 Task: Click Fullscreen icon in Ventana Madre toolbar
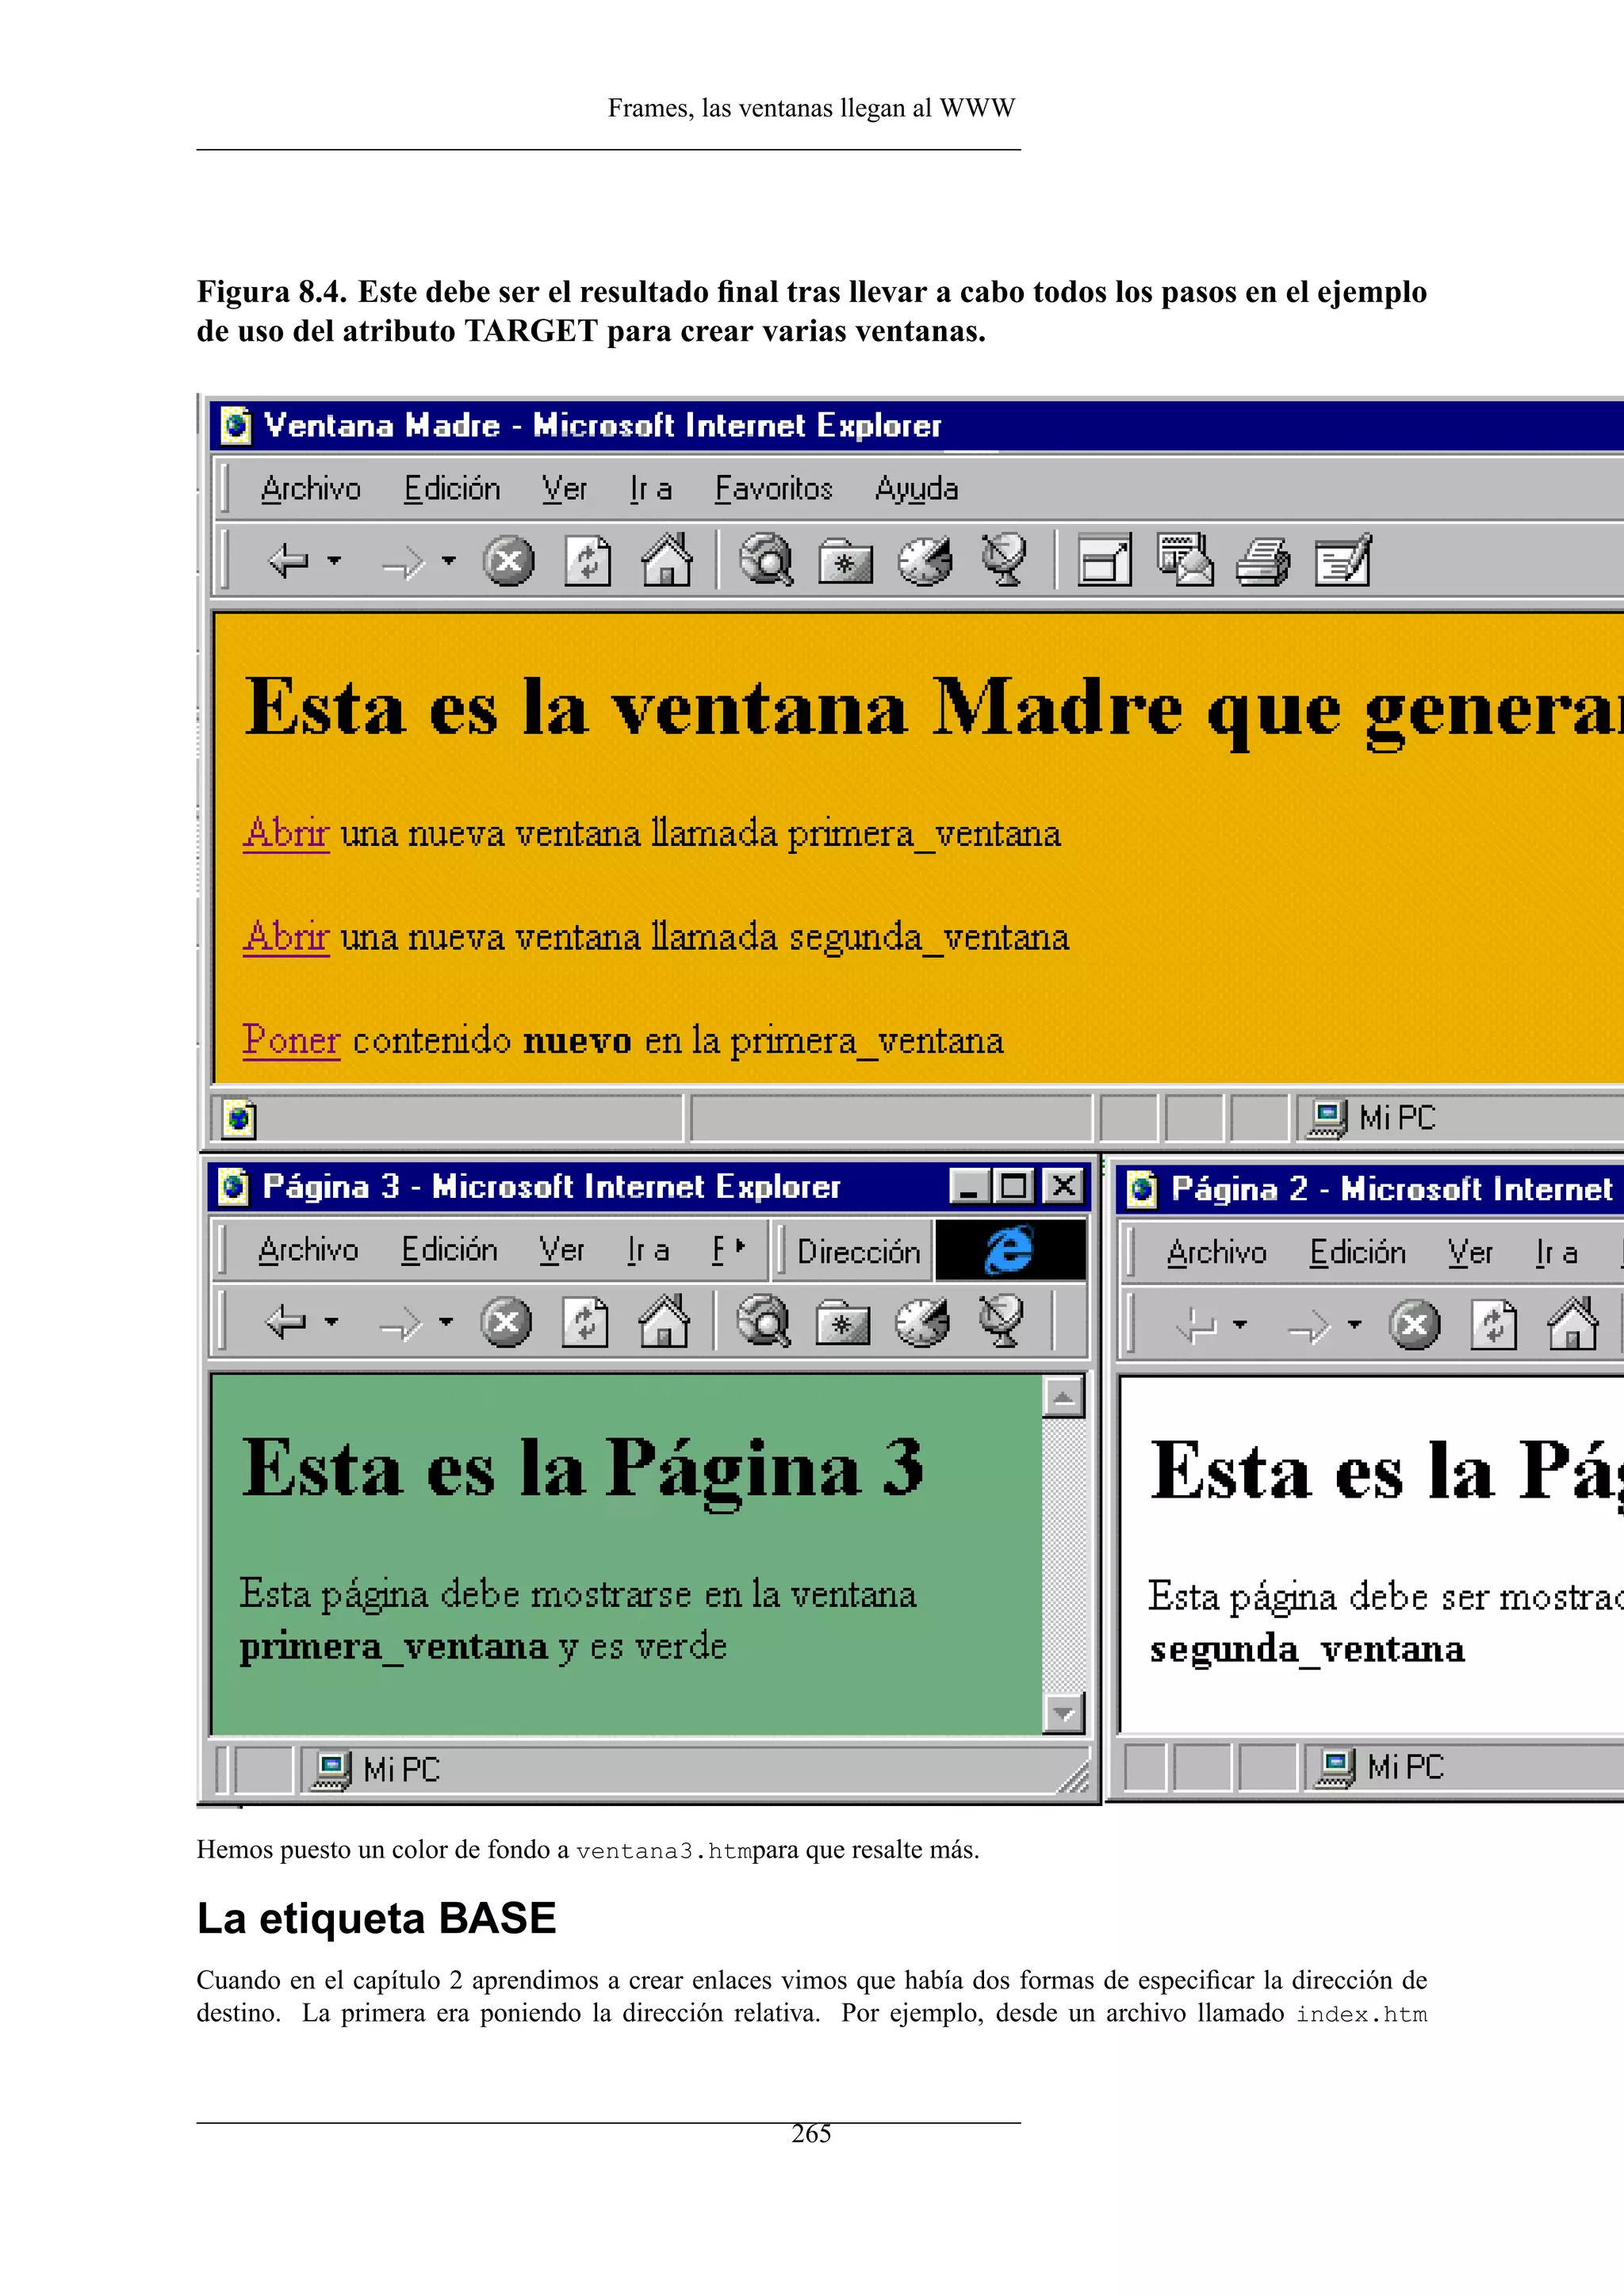tap(1104, 561)
